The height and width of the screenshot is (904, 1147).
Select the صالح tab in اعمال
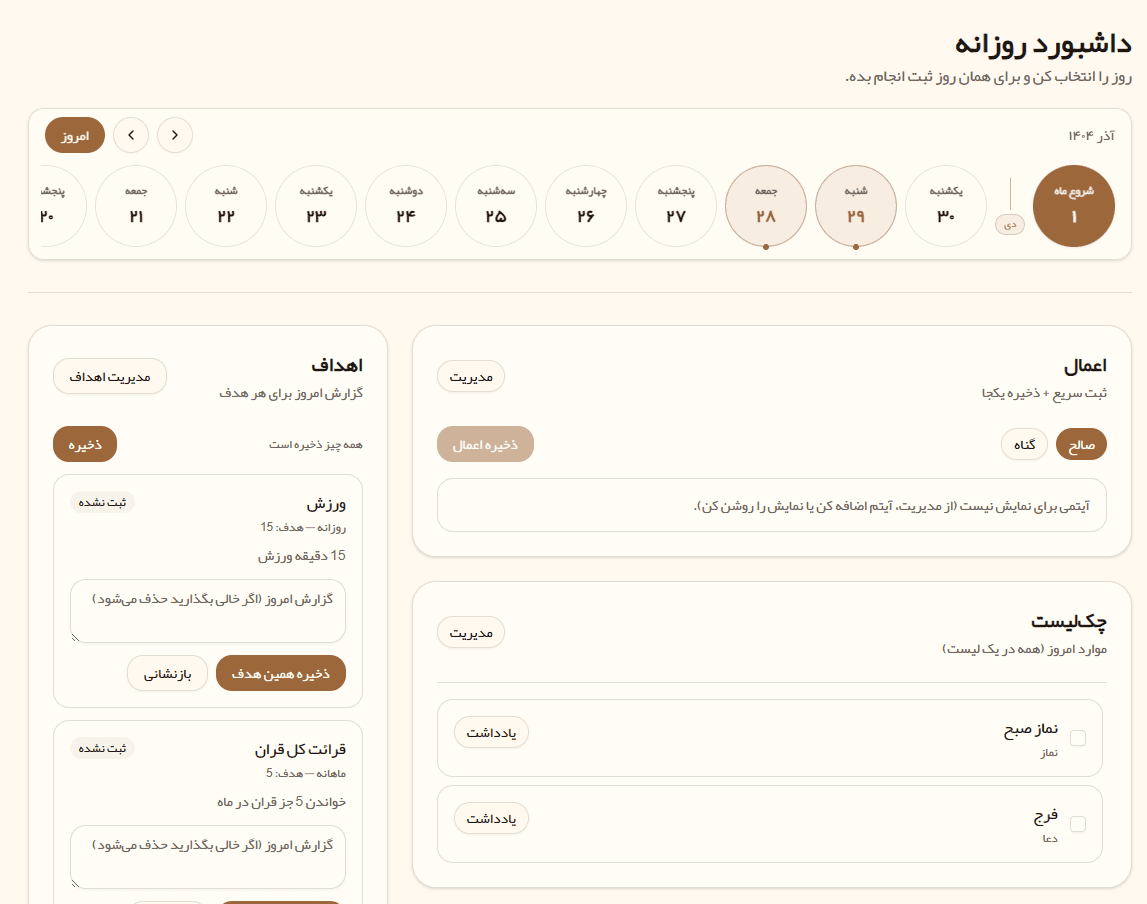click(1082, 444)
